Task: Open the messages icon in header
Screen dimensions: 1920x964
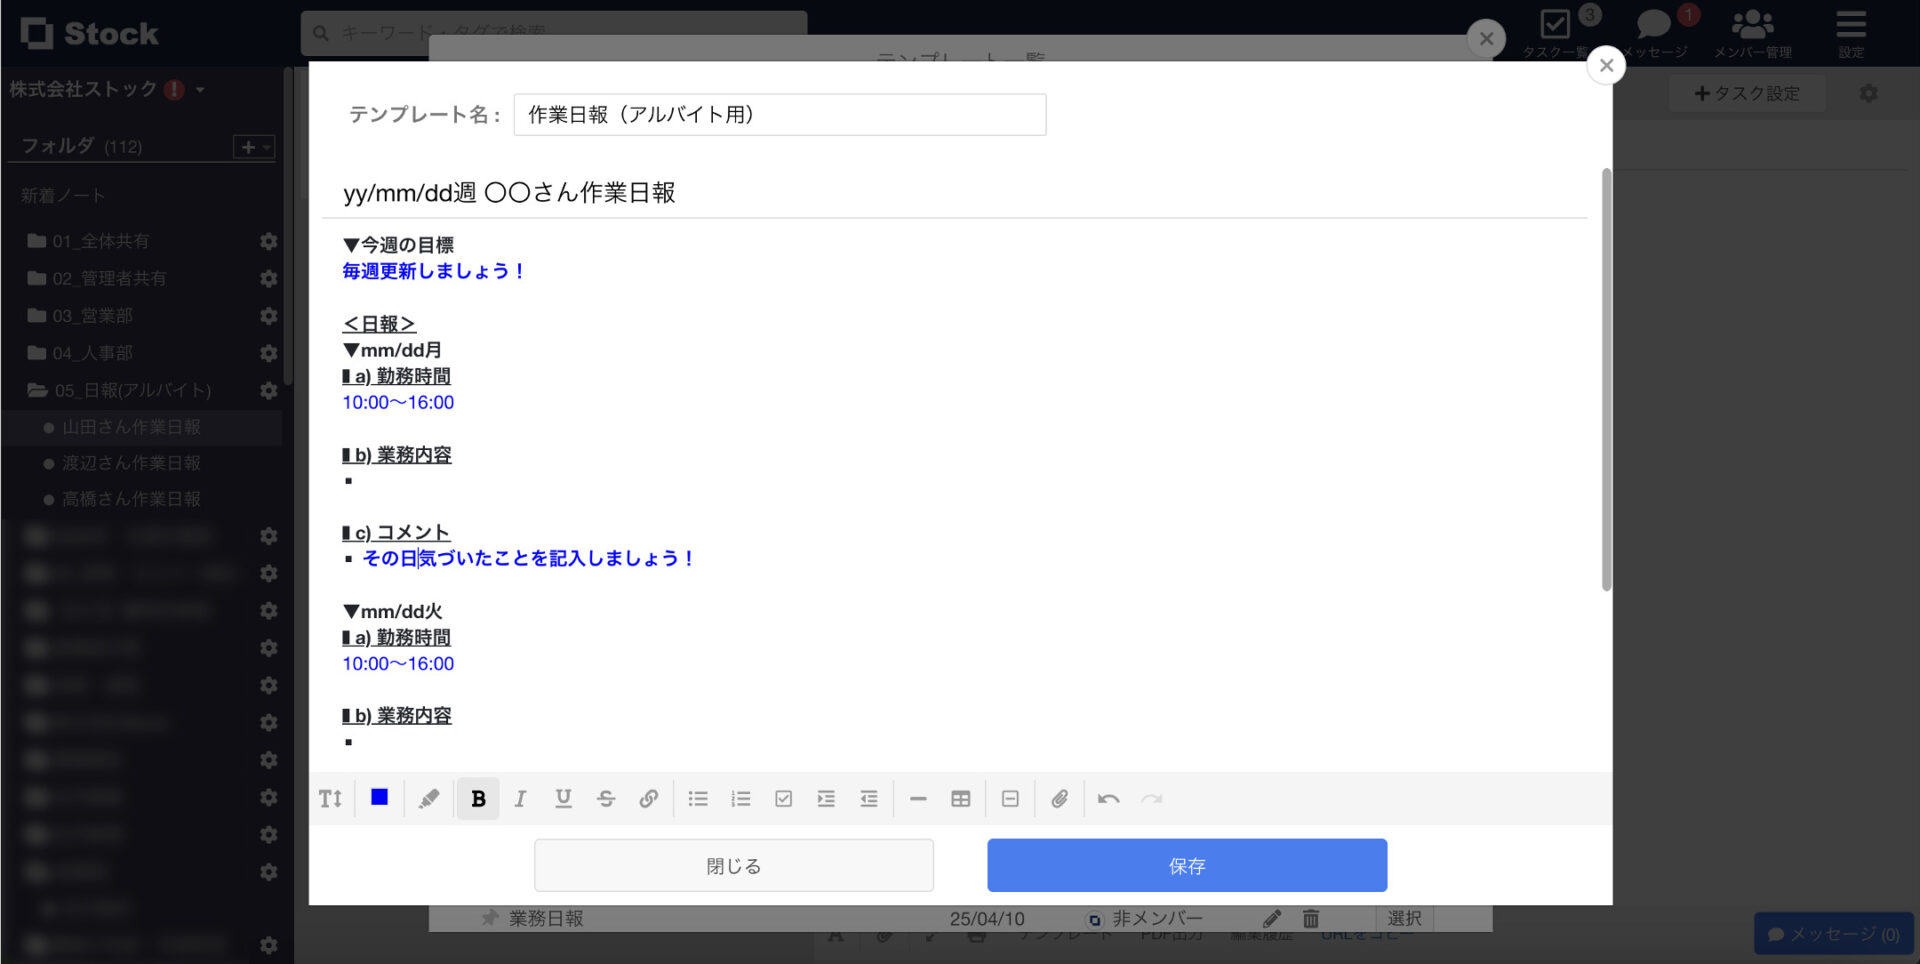Action: pos(1655,32)
